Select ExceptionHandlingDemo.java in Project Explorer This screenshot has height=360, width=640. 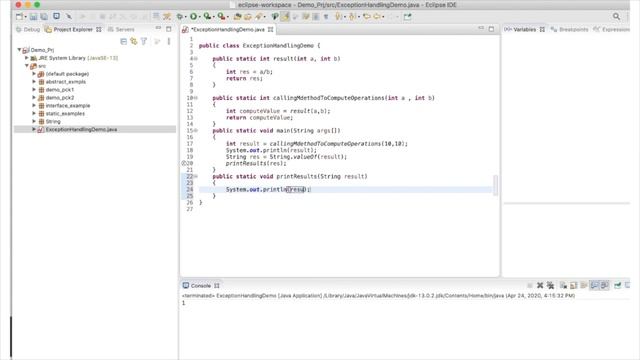(x=81, y=129)
